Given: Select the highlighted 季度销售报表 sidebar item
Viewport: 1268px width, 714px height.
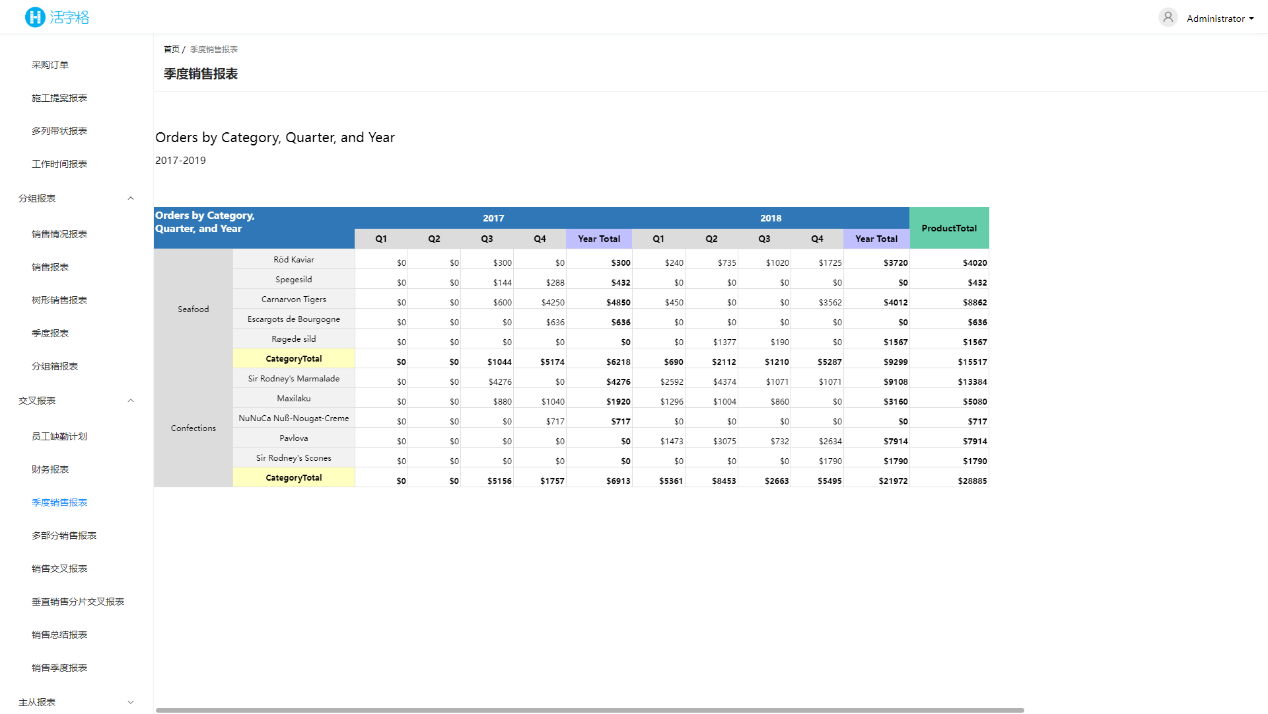Looking at the screenshot, I should click(59, 502).
